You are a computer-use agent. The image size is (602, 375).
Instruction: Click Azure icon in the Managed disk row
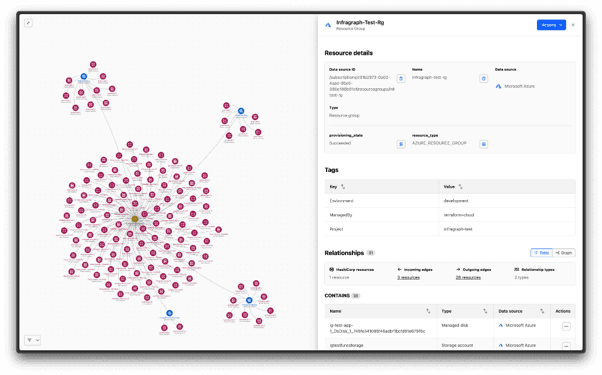pyautogui.click(x=501, y=325)
